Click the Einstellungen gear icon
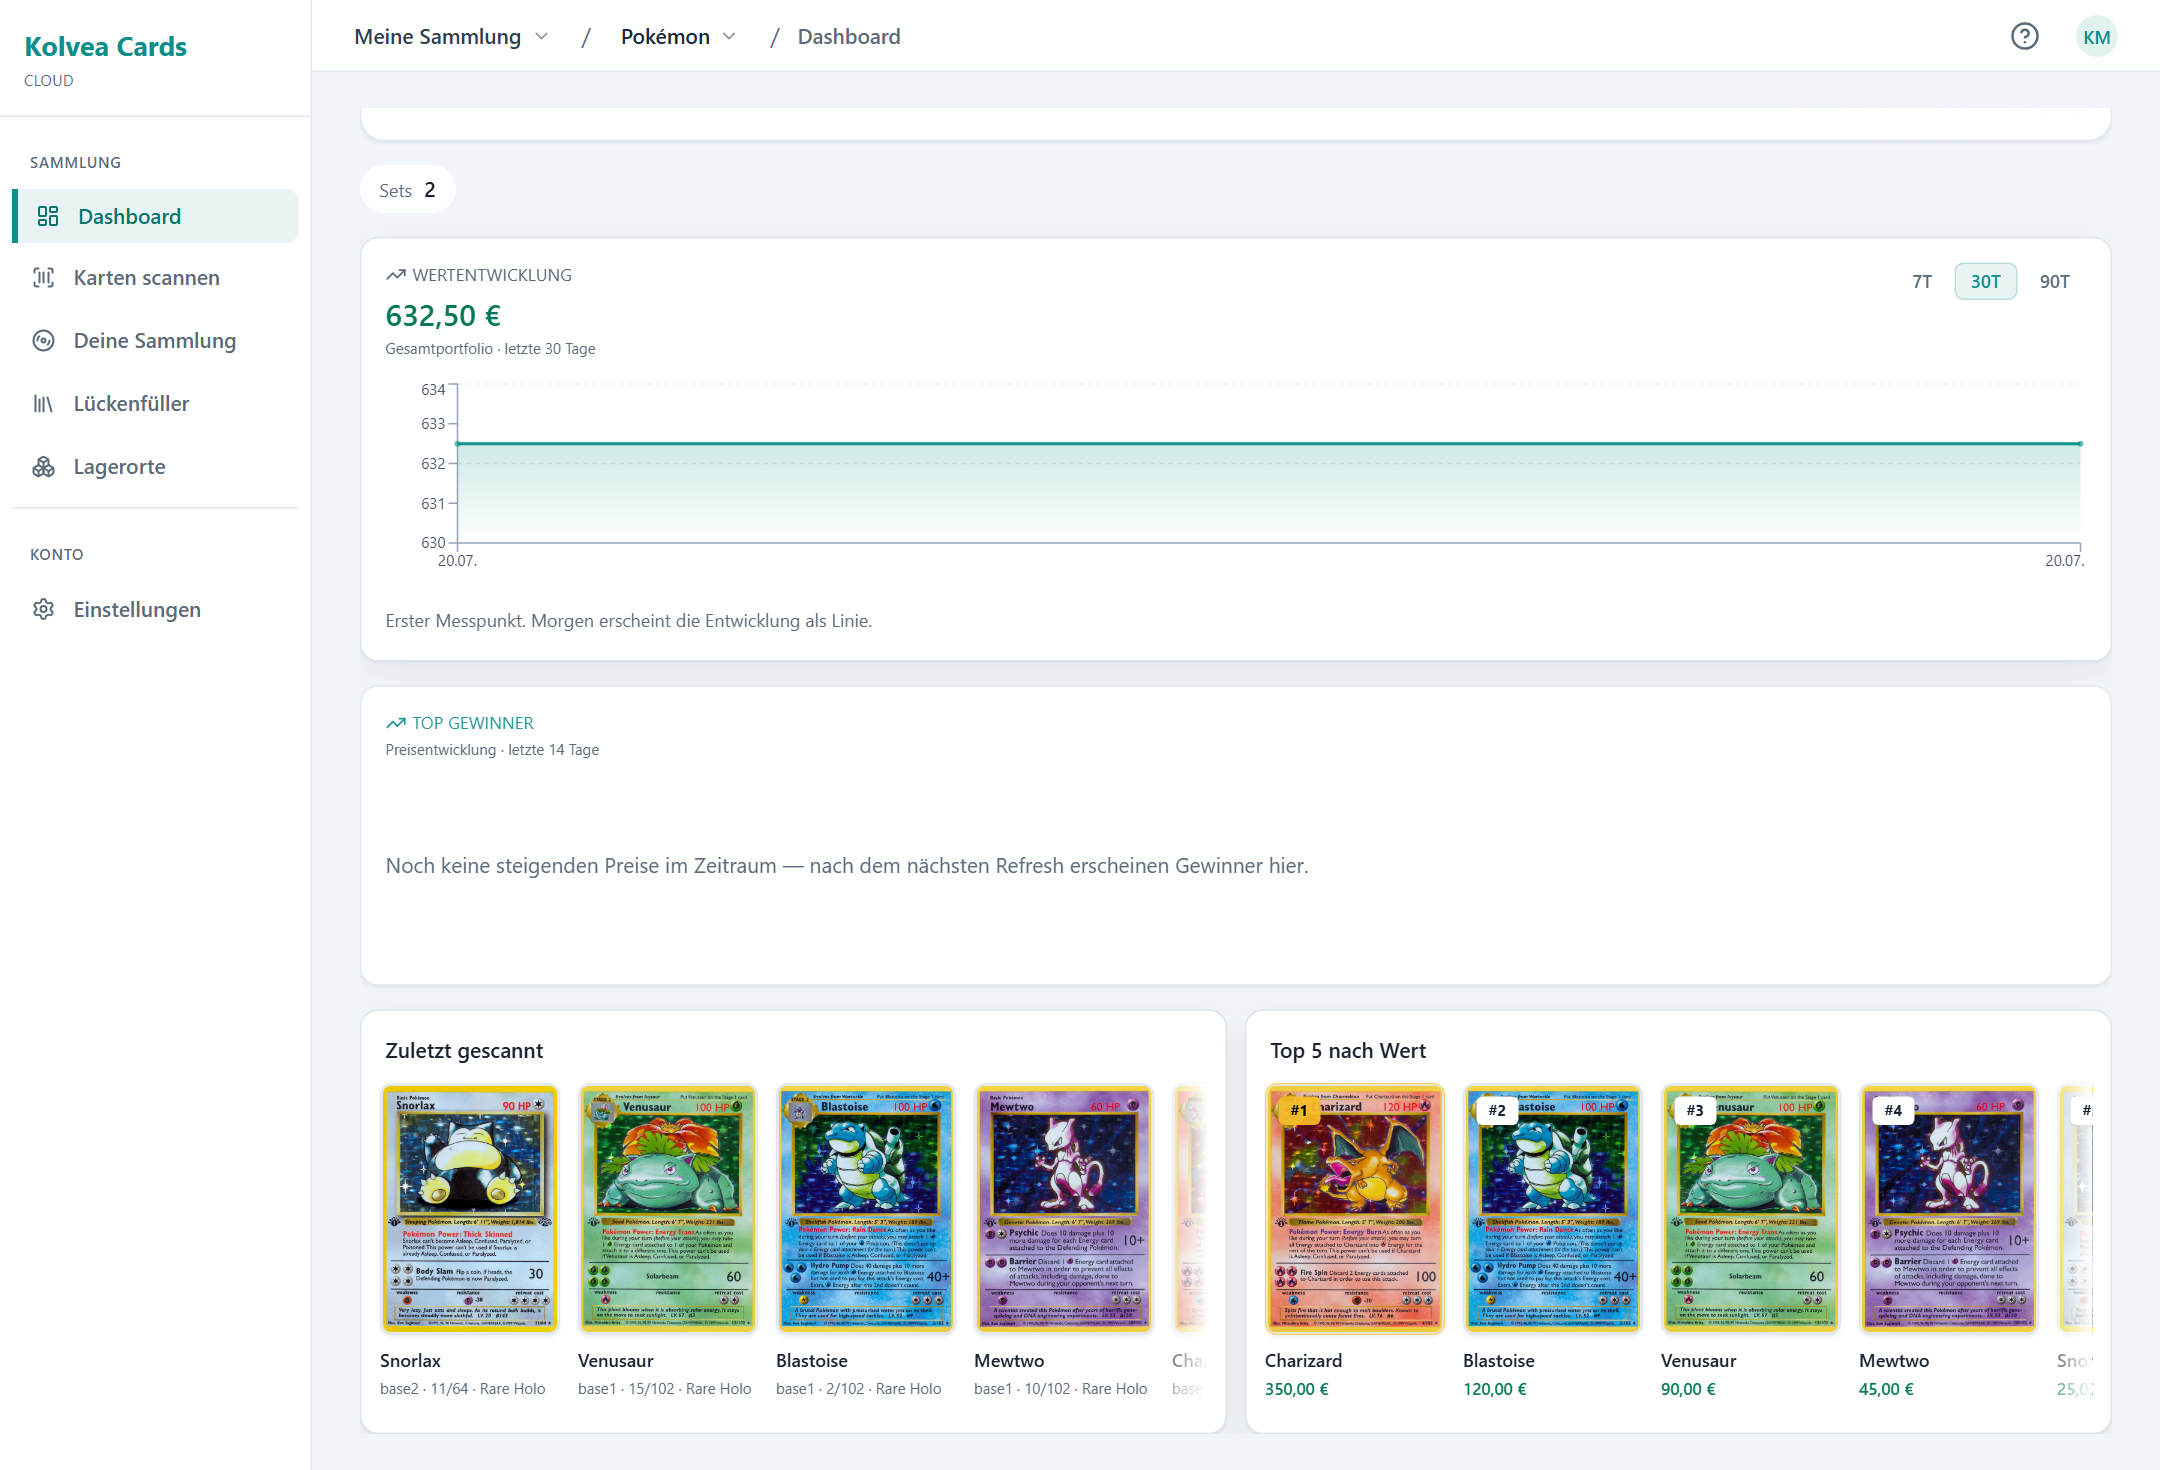Image resolution: width=2160 pixels, height=1470 pixels. pyautogui.click(x=44, y=610)
